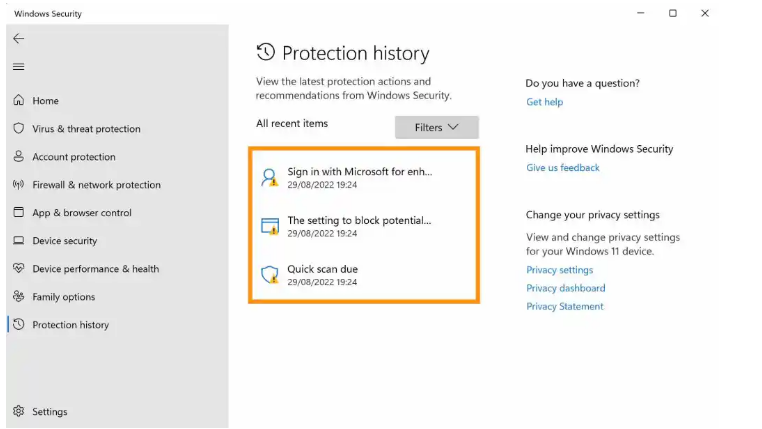
Task: Click the Device performance & health heart icon
Action: click(x=18, y=269)
